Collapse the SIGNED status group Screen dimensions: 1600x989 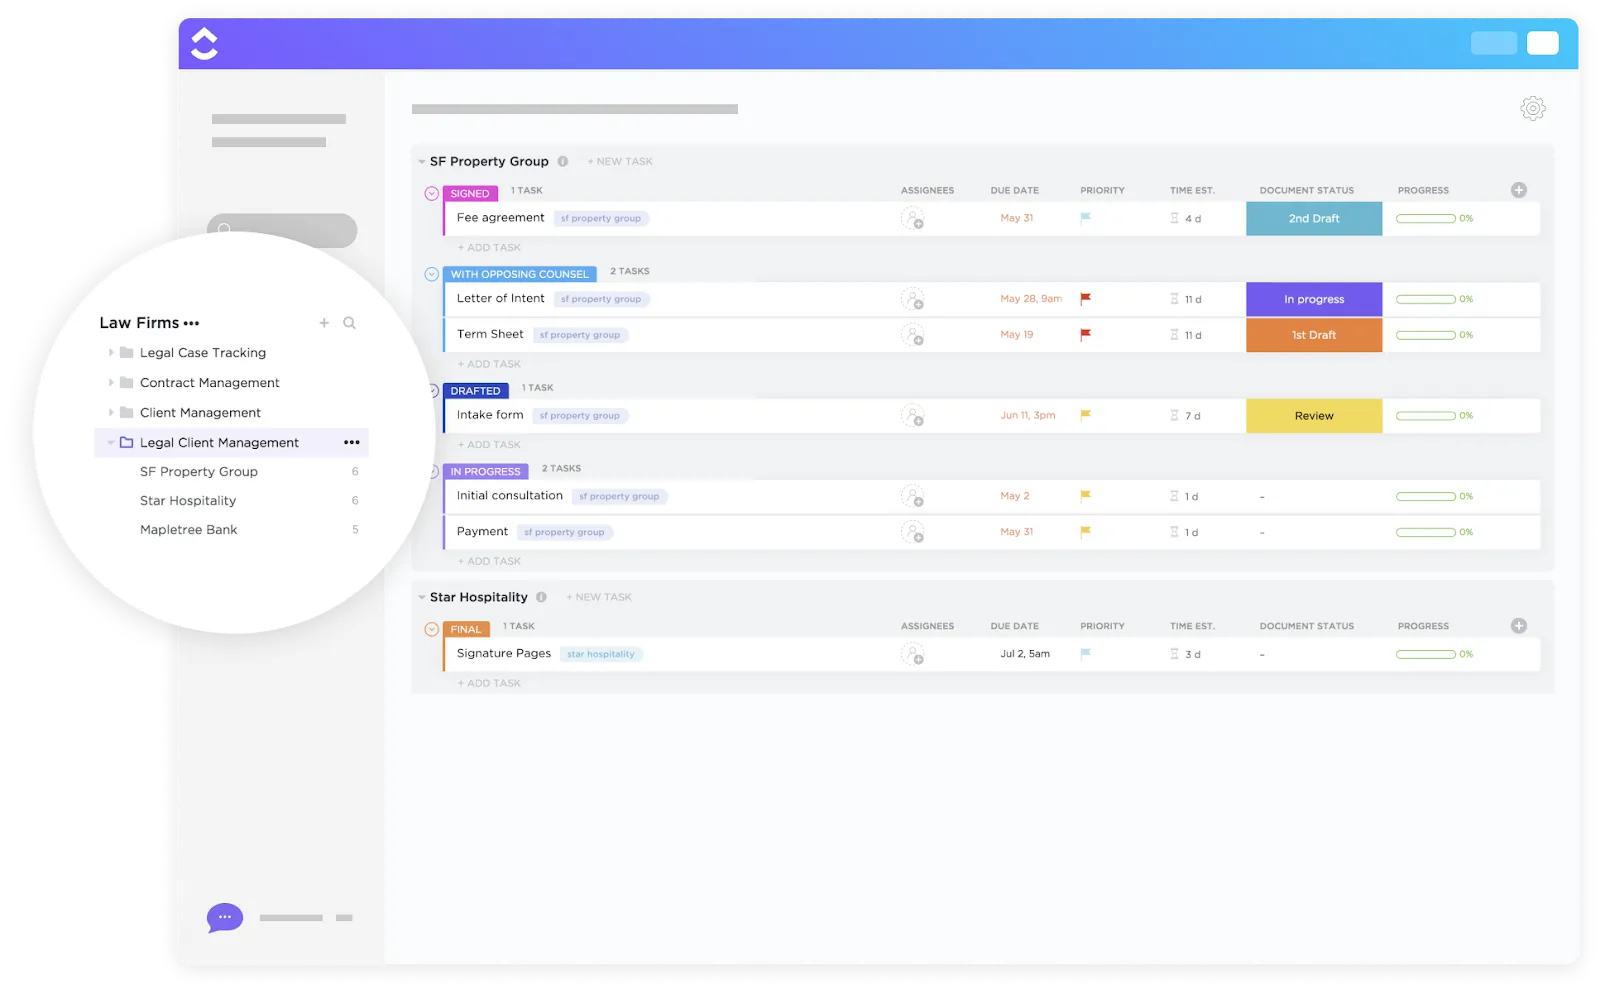432,194
